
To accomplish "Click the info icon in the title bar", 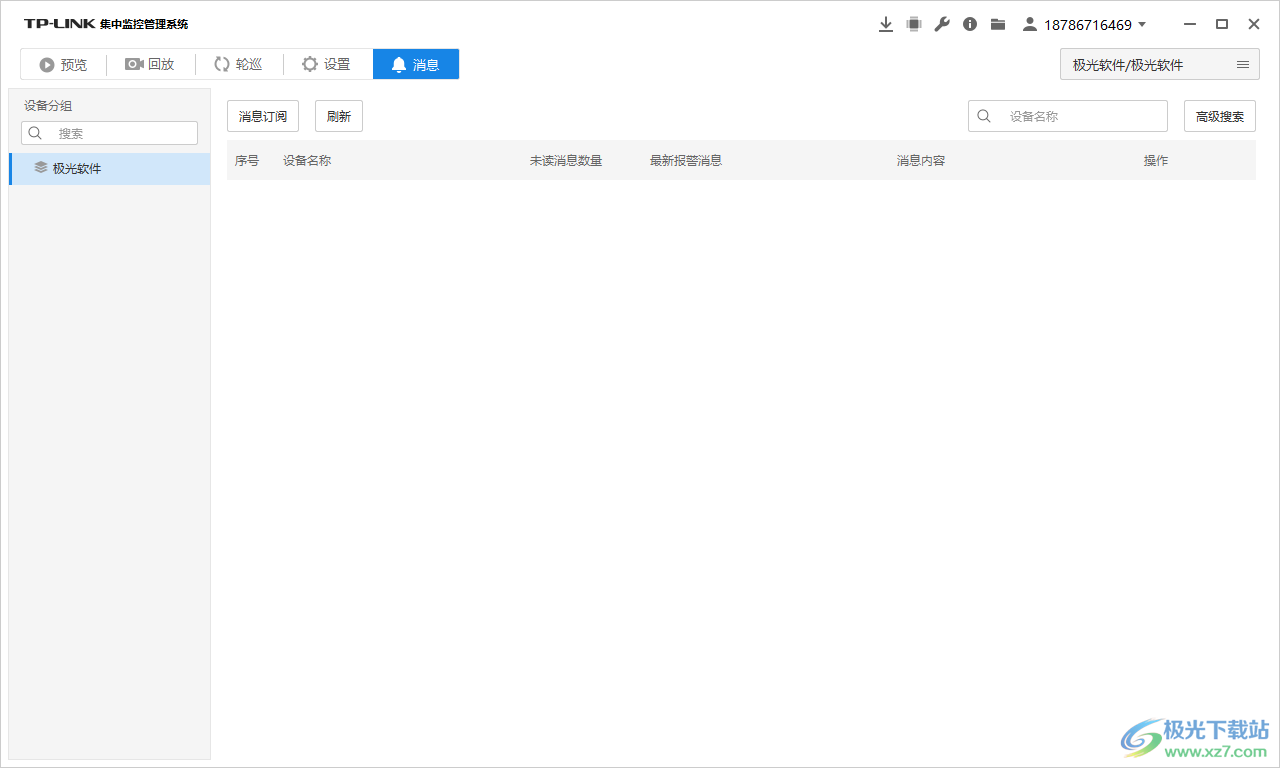I will point(969,23).
